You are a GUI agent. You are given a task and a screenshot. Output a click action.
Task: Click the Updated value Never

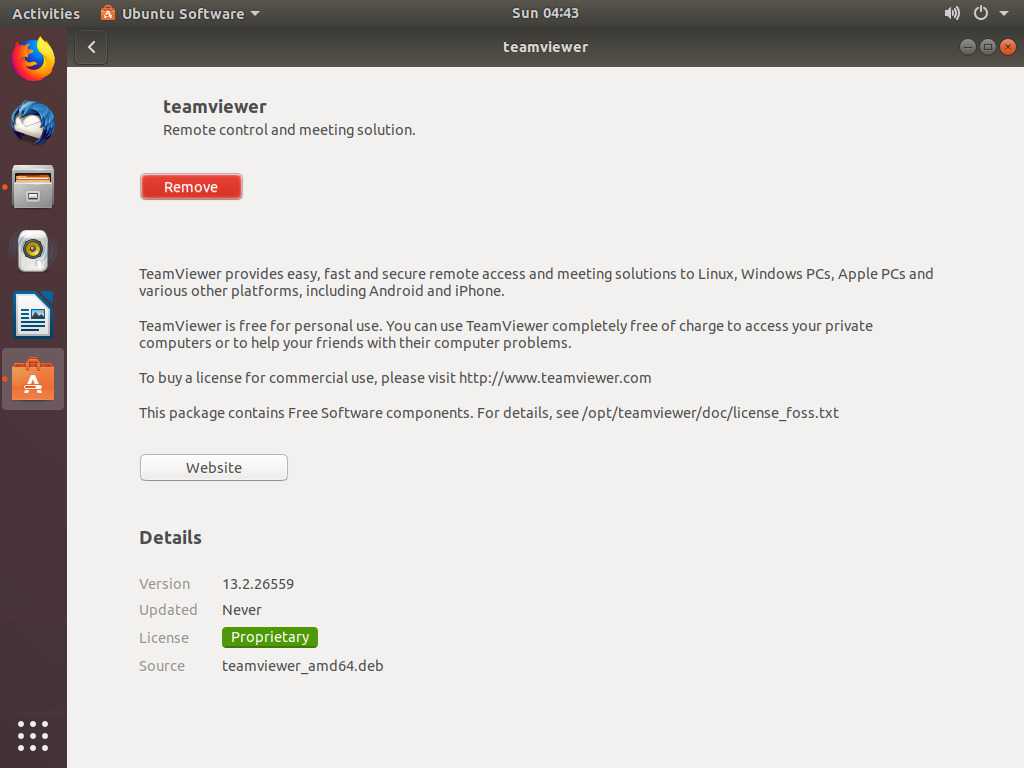[x=242, y=610]
